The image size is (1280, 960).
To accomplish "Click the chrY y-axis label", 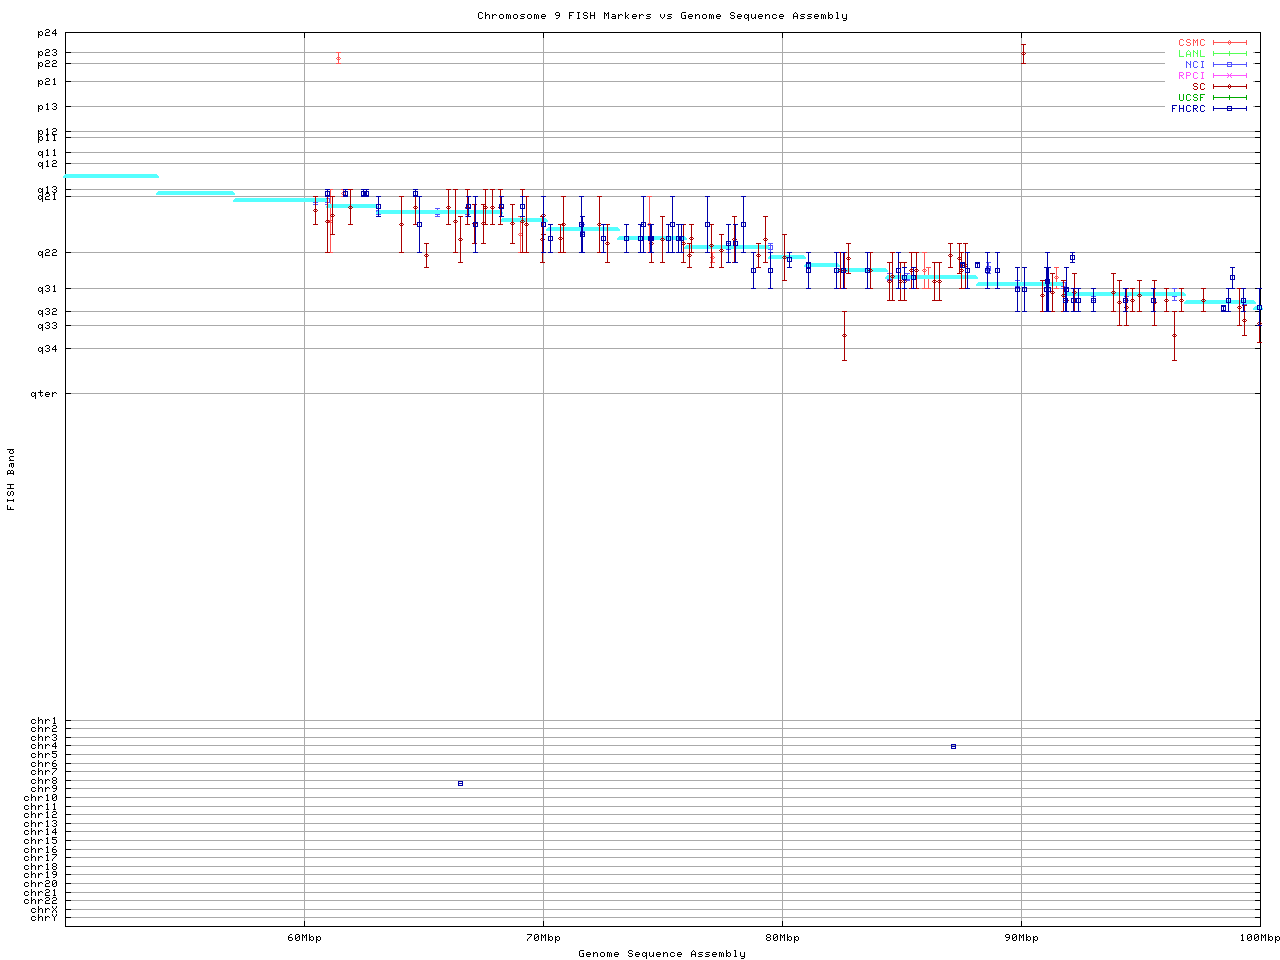I will click(x=44, y=918).
